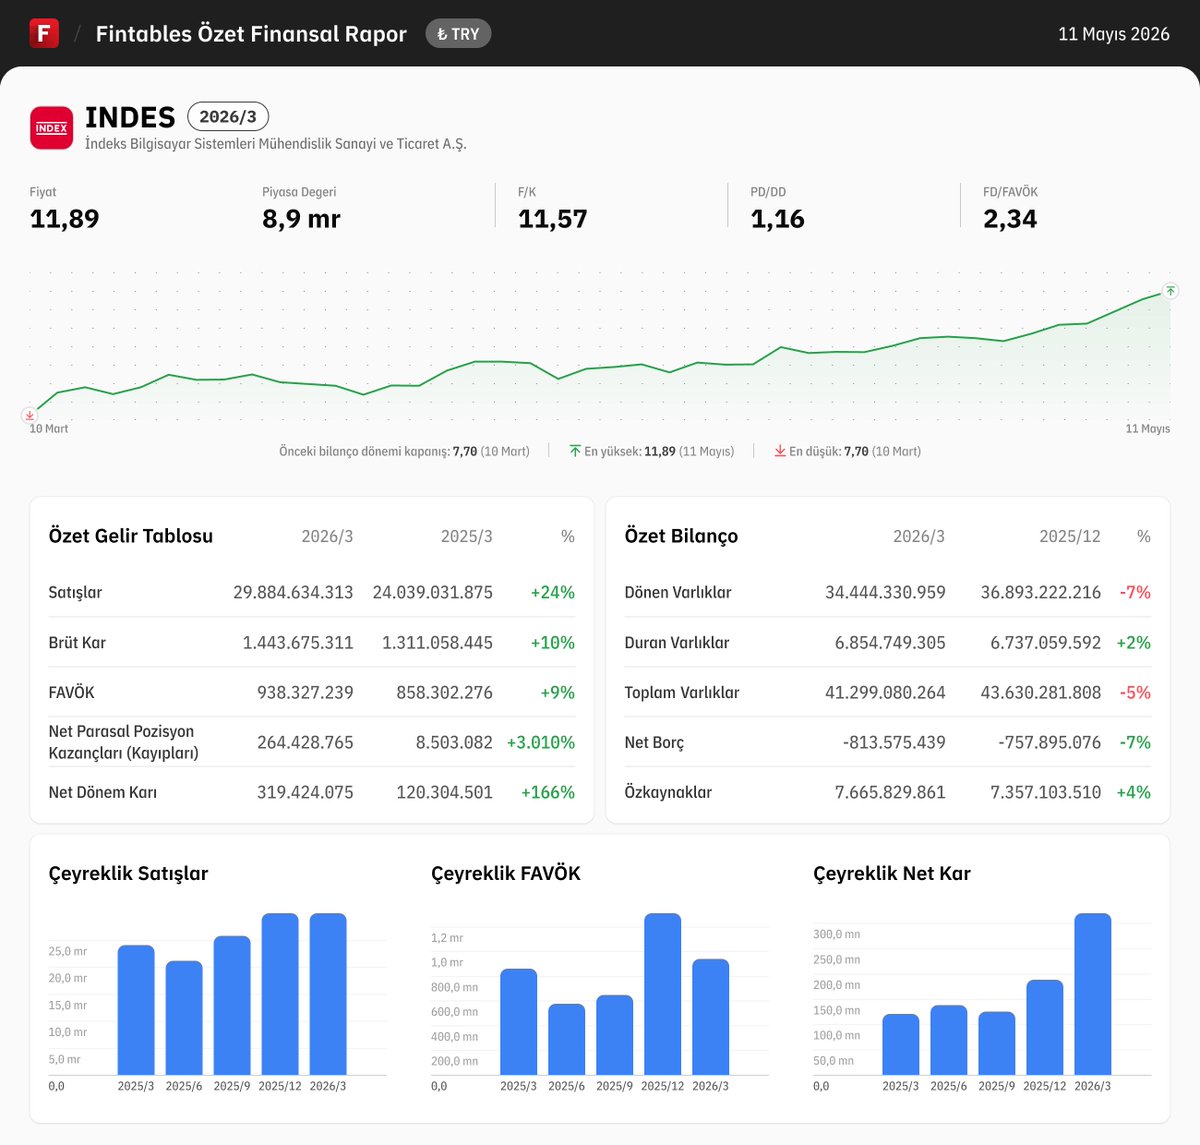Click the 2025/12 bar in Çeyreklik Net Kar

click(1045, 1028)
